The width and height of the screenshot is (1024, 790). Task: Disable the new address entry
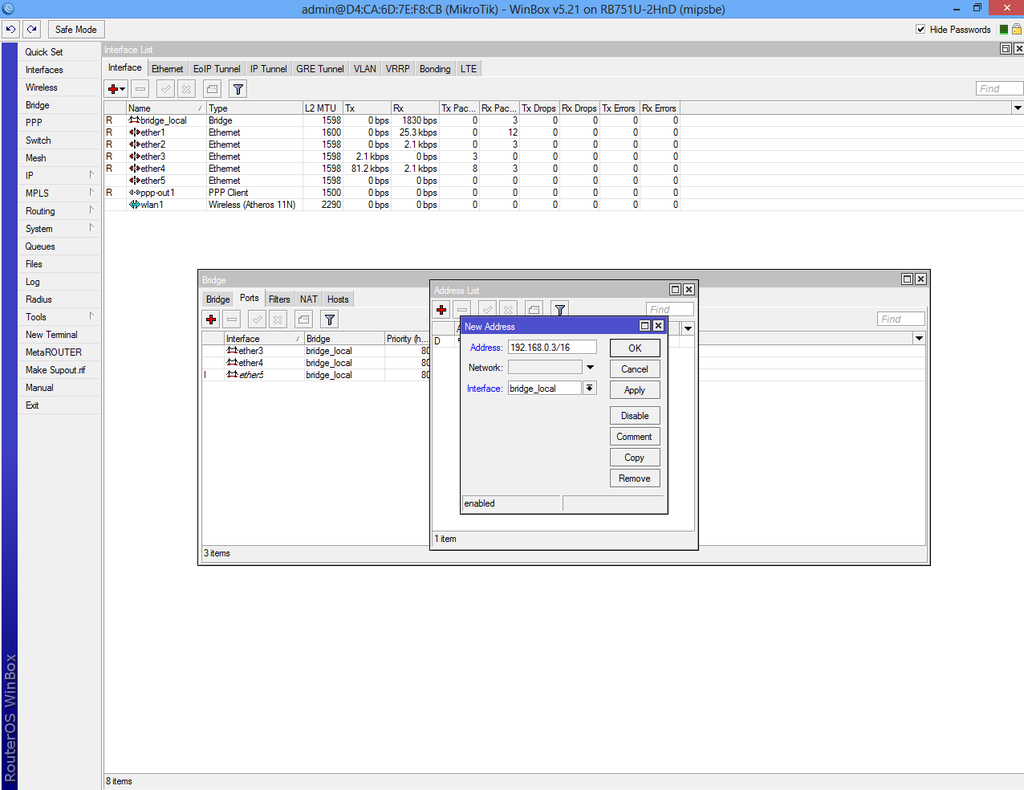[634, 415]
